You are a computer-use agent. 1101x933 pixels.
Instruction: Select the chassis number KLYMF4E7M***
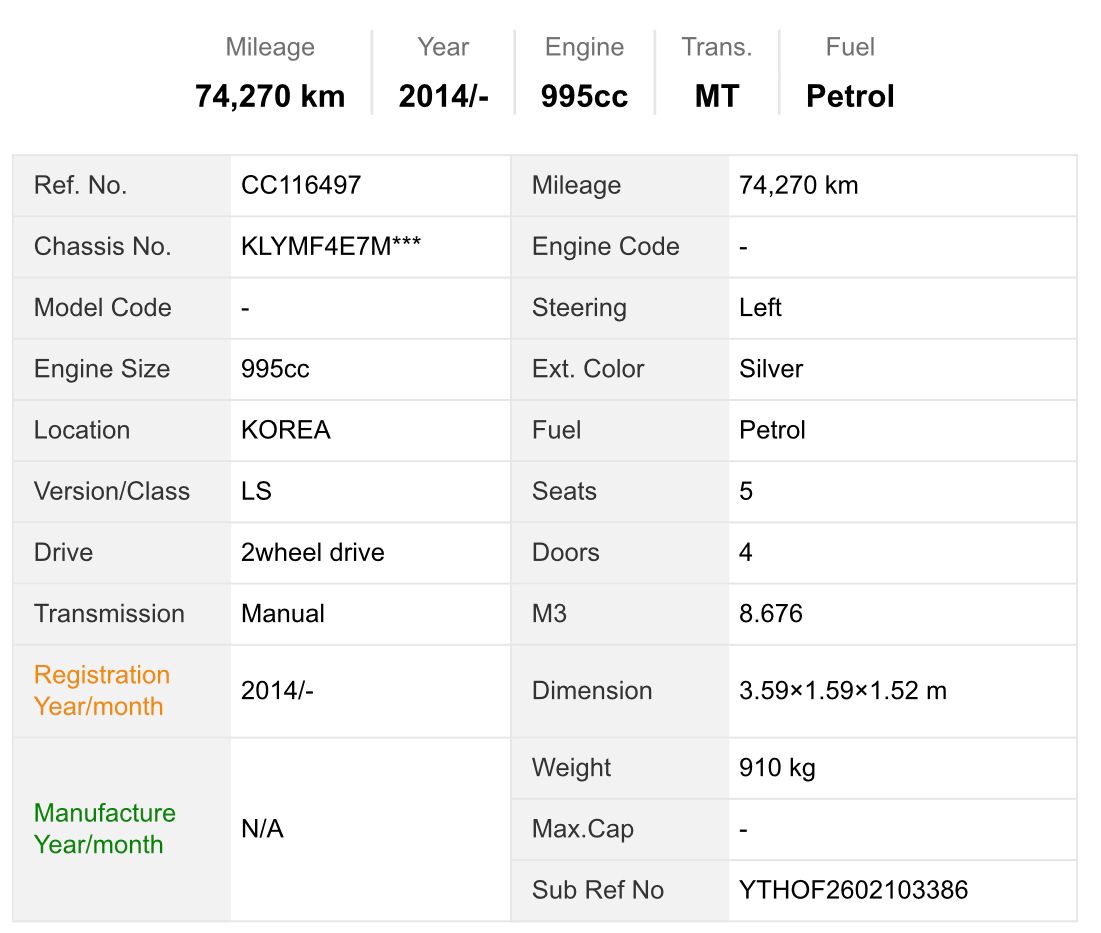pos(331,246)
